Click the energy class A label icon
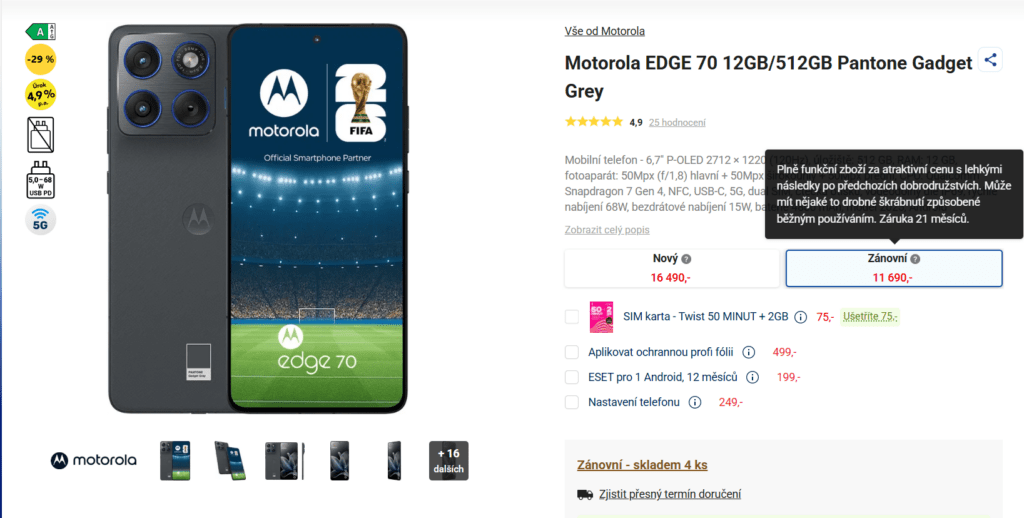 point(40,31)
